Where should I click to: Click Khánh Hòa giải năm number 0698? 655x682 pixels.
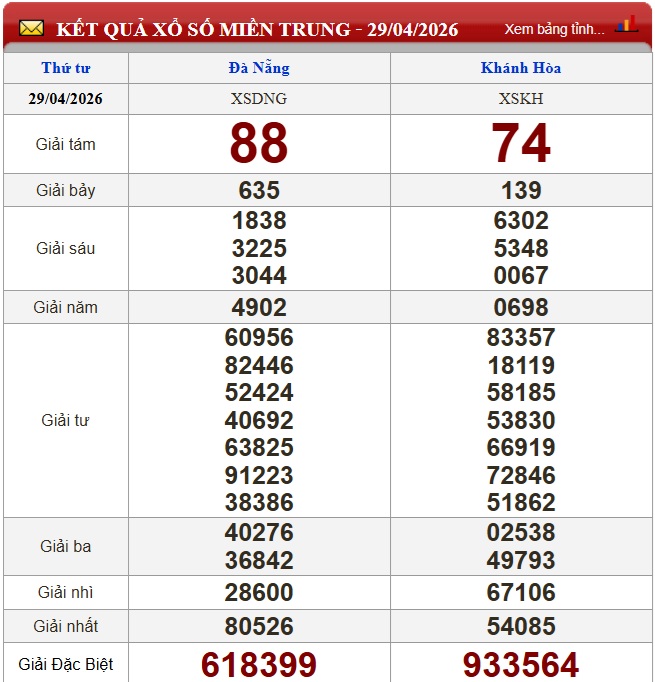(521, 307)
